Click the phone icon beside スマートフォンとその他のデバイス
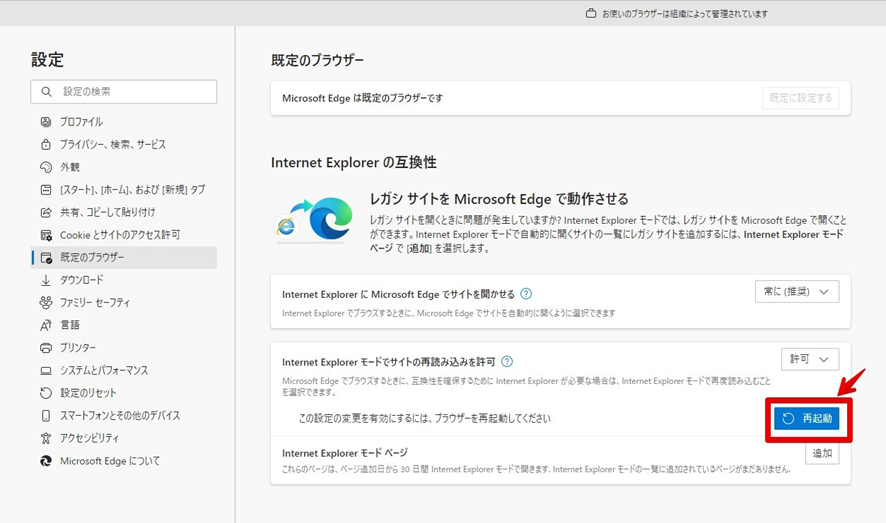Screen dimensions: 886x523 pyautogui.click(x=46, y=416)
